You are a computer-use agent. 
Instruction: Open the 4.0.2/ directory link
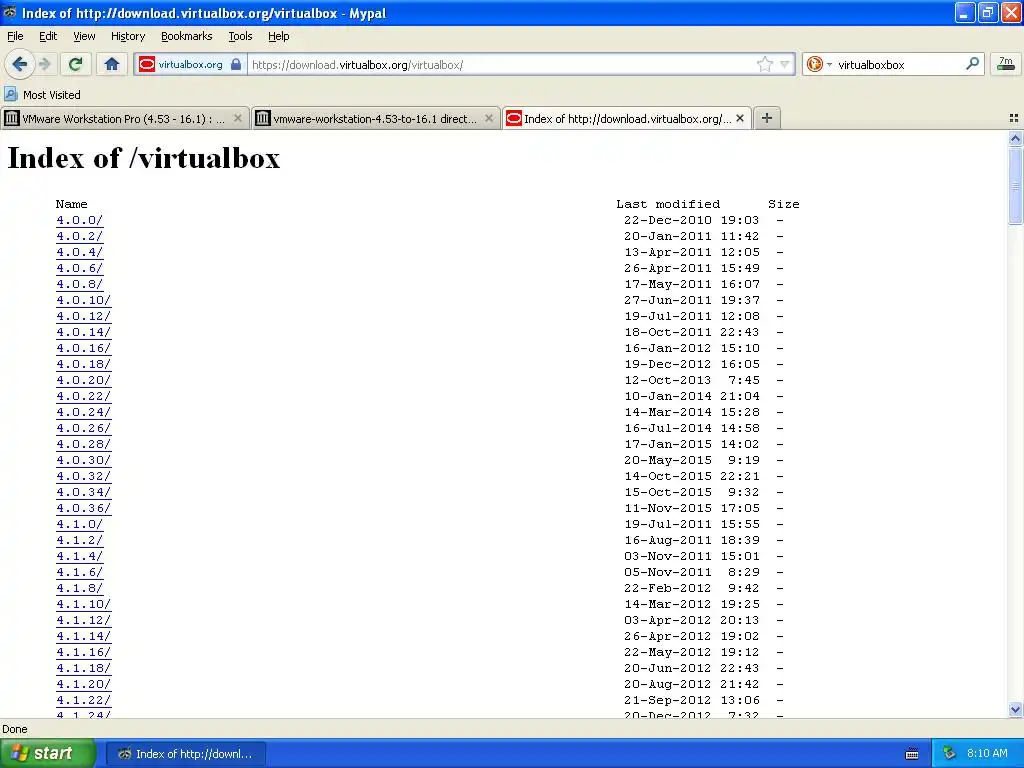click(79, 236)
